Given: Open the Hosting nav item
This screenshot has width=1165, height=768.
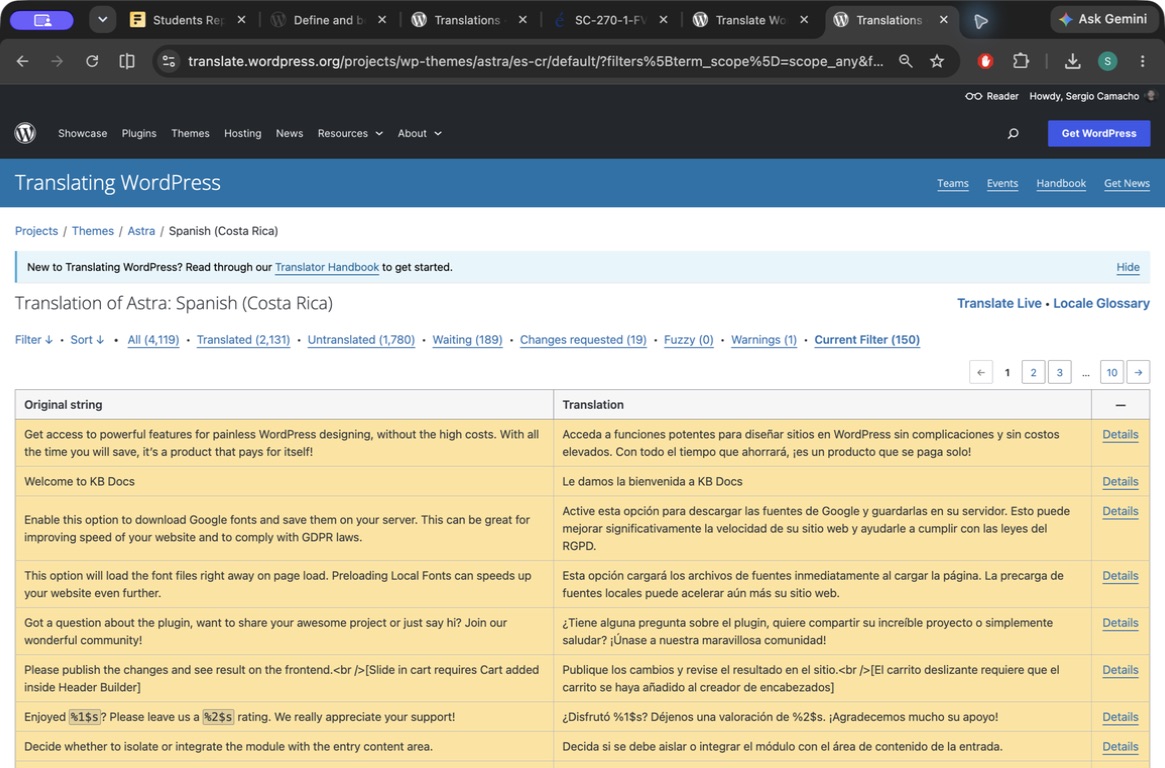Looking at the screenshot, I should point(243,133).
